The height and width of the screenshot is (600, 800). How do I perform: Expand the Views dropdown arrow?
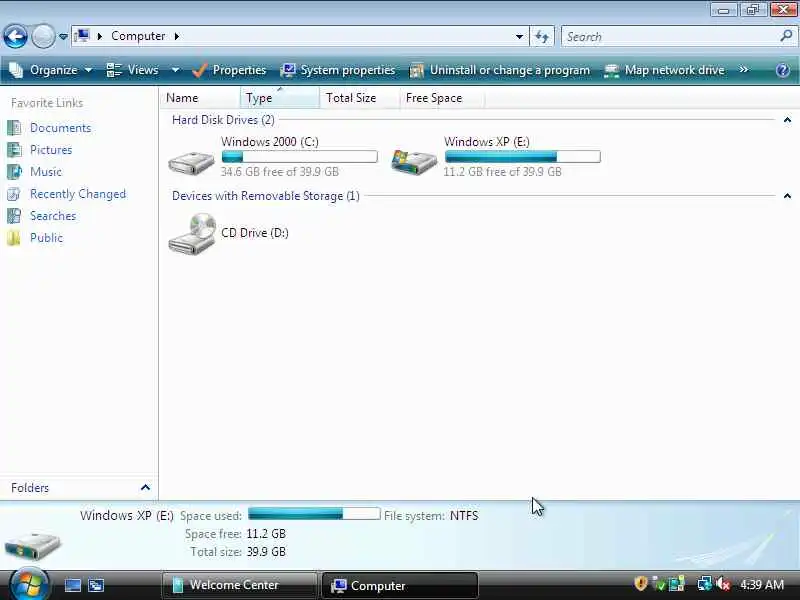(175, 70)
